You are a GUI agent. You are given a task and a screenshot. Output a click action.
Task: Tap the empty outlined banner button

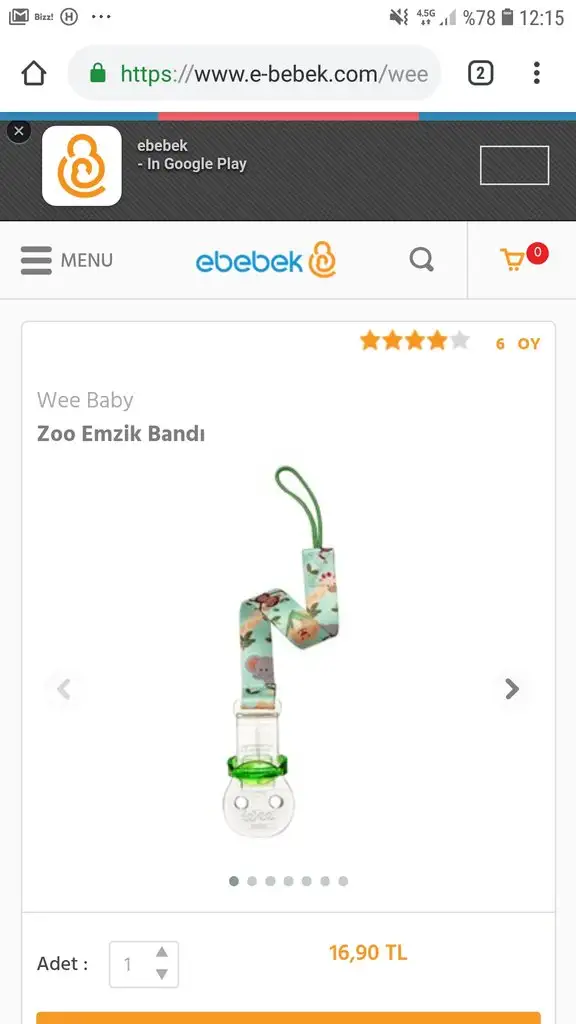click(x=515, y=165)
